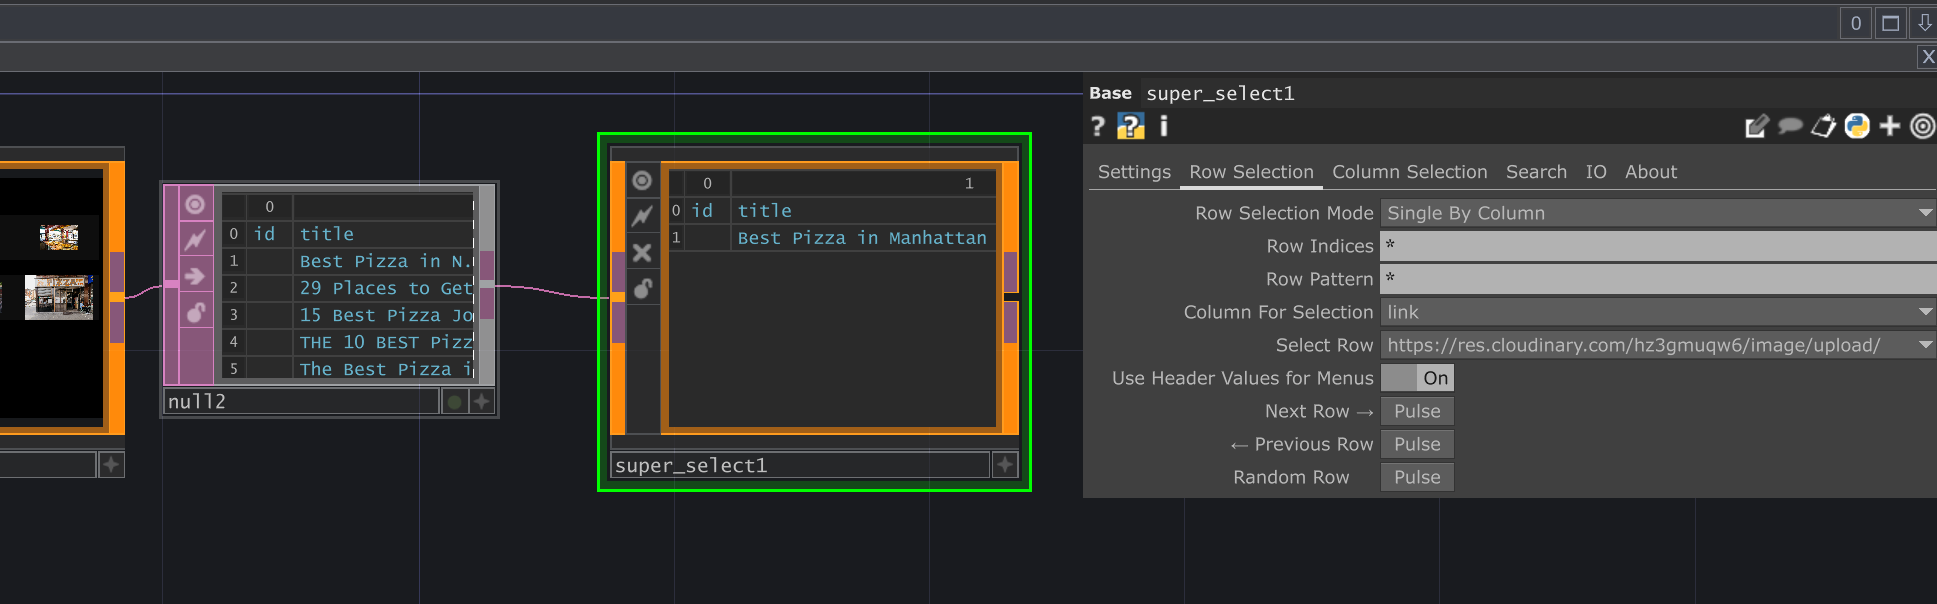Click the plus icon in the parameter panel
This screenshot has width=1937, height=604.
1890,126
